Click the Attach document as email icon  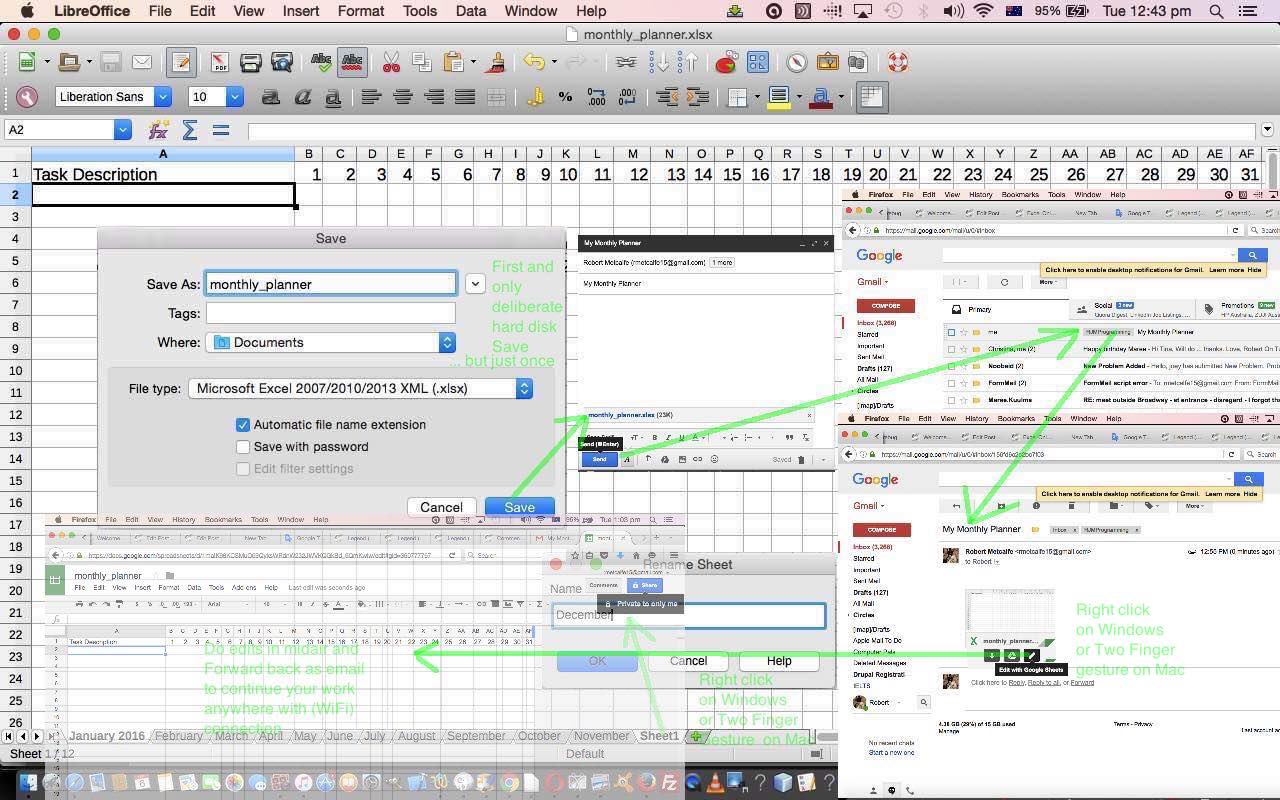pyautogui.click(x=142, y=62)
